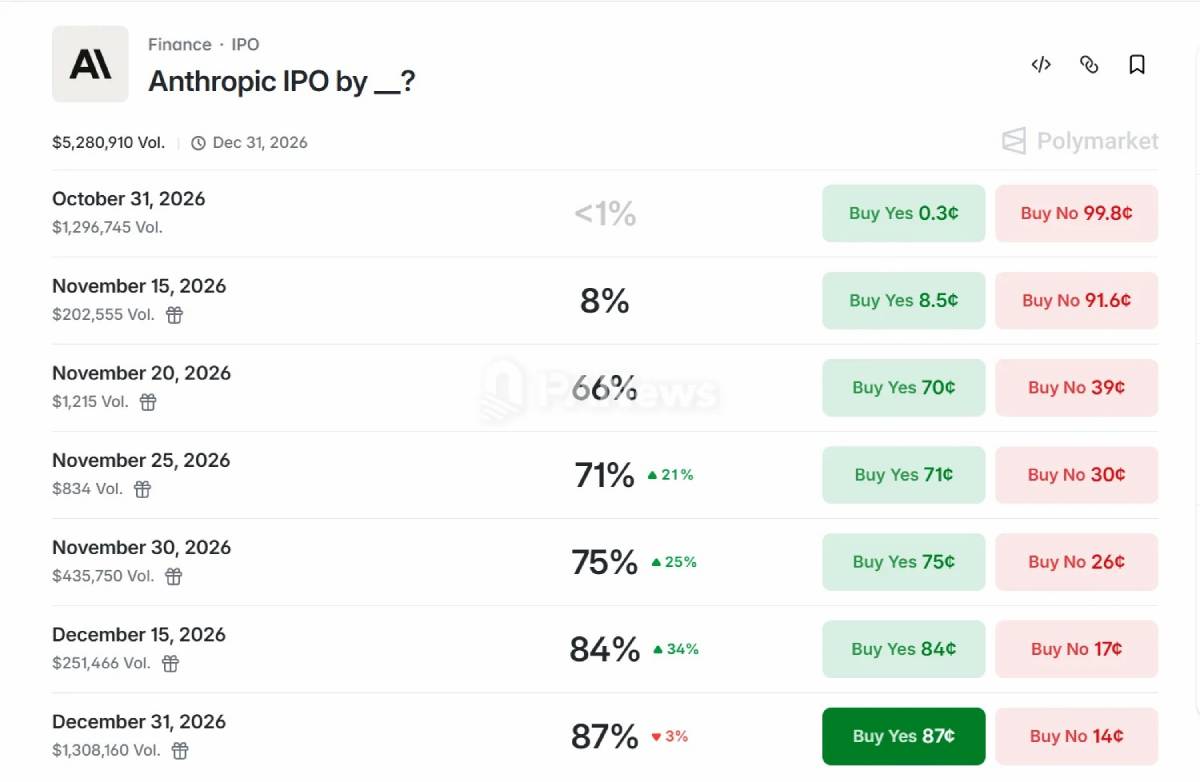Buy No at 91.6¢ for November 15

tap(1076, 300)
